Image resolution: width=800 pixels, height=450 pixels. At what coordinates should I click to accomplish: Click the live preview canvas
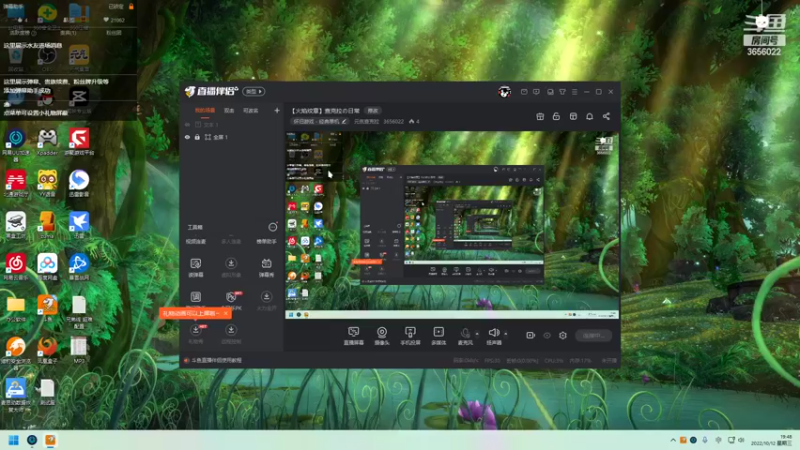click(x=452, y=225)
